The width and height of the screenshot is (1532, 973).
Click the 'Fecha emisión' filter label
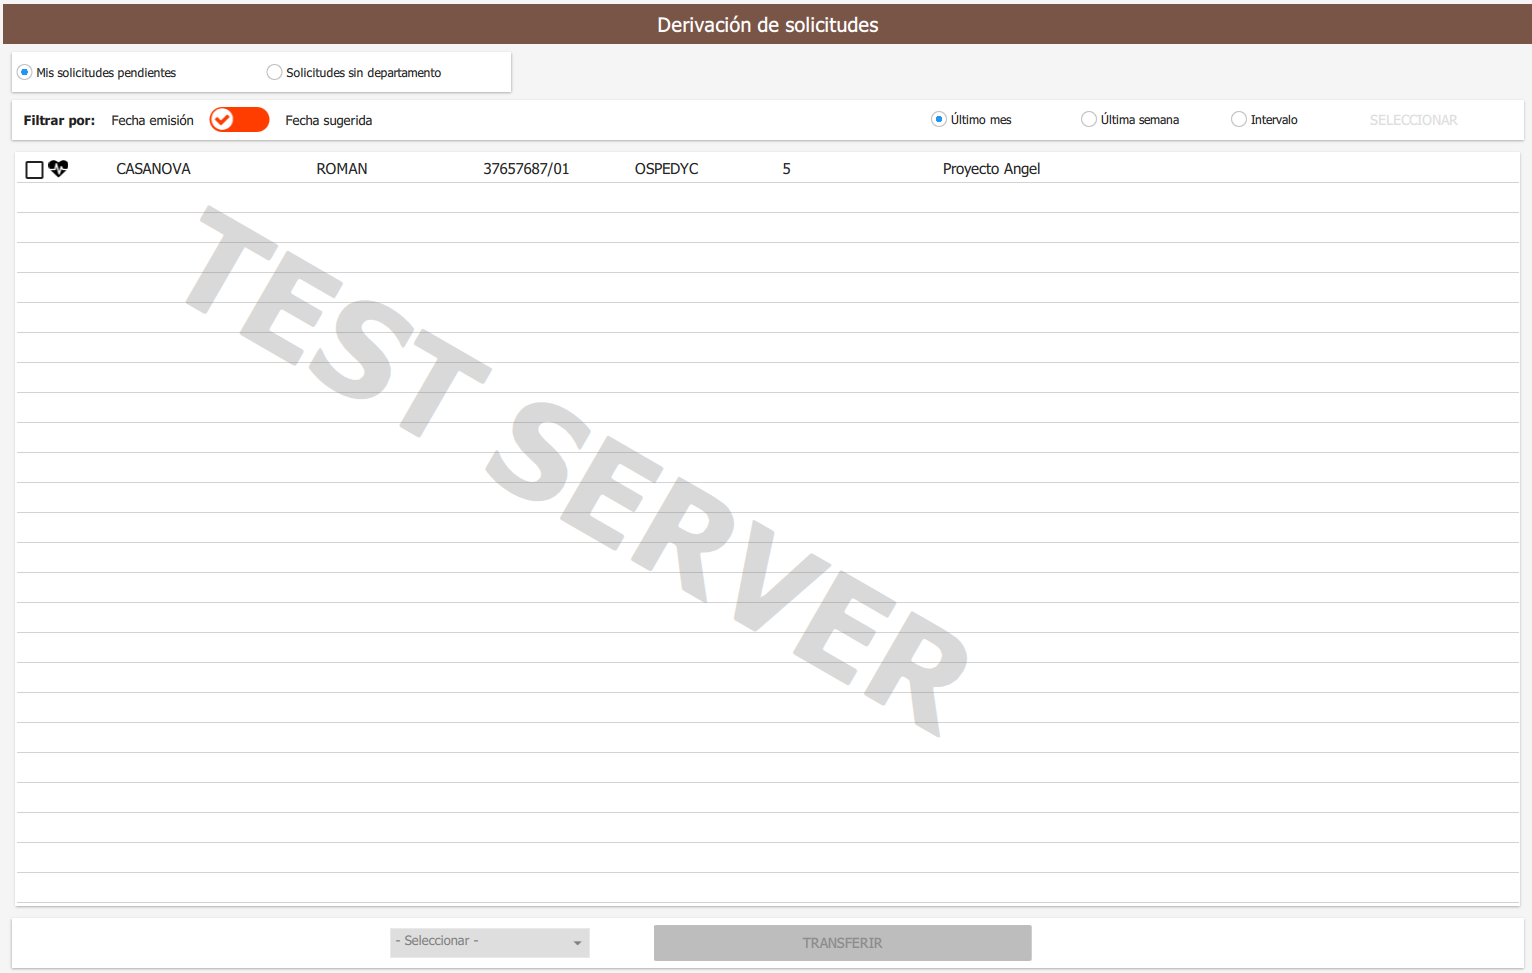point(152,121)
